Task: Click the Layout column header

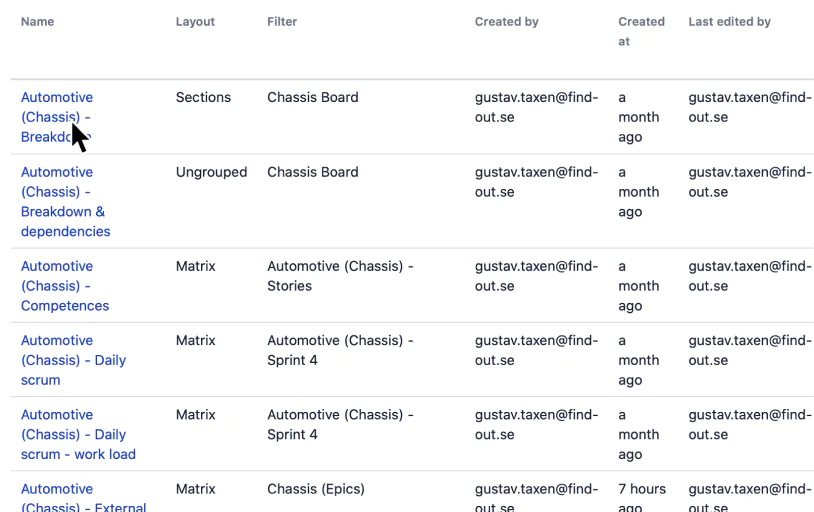Action: click(x=195, y=22)
